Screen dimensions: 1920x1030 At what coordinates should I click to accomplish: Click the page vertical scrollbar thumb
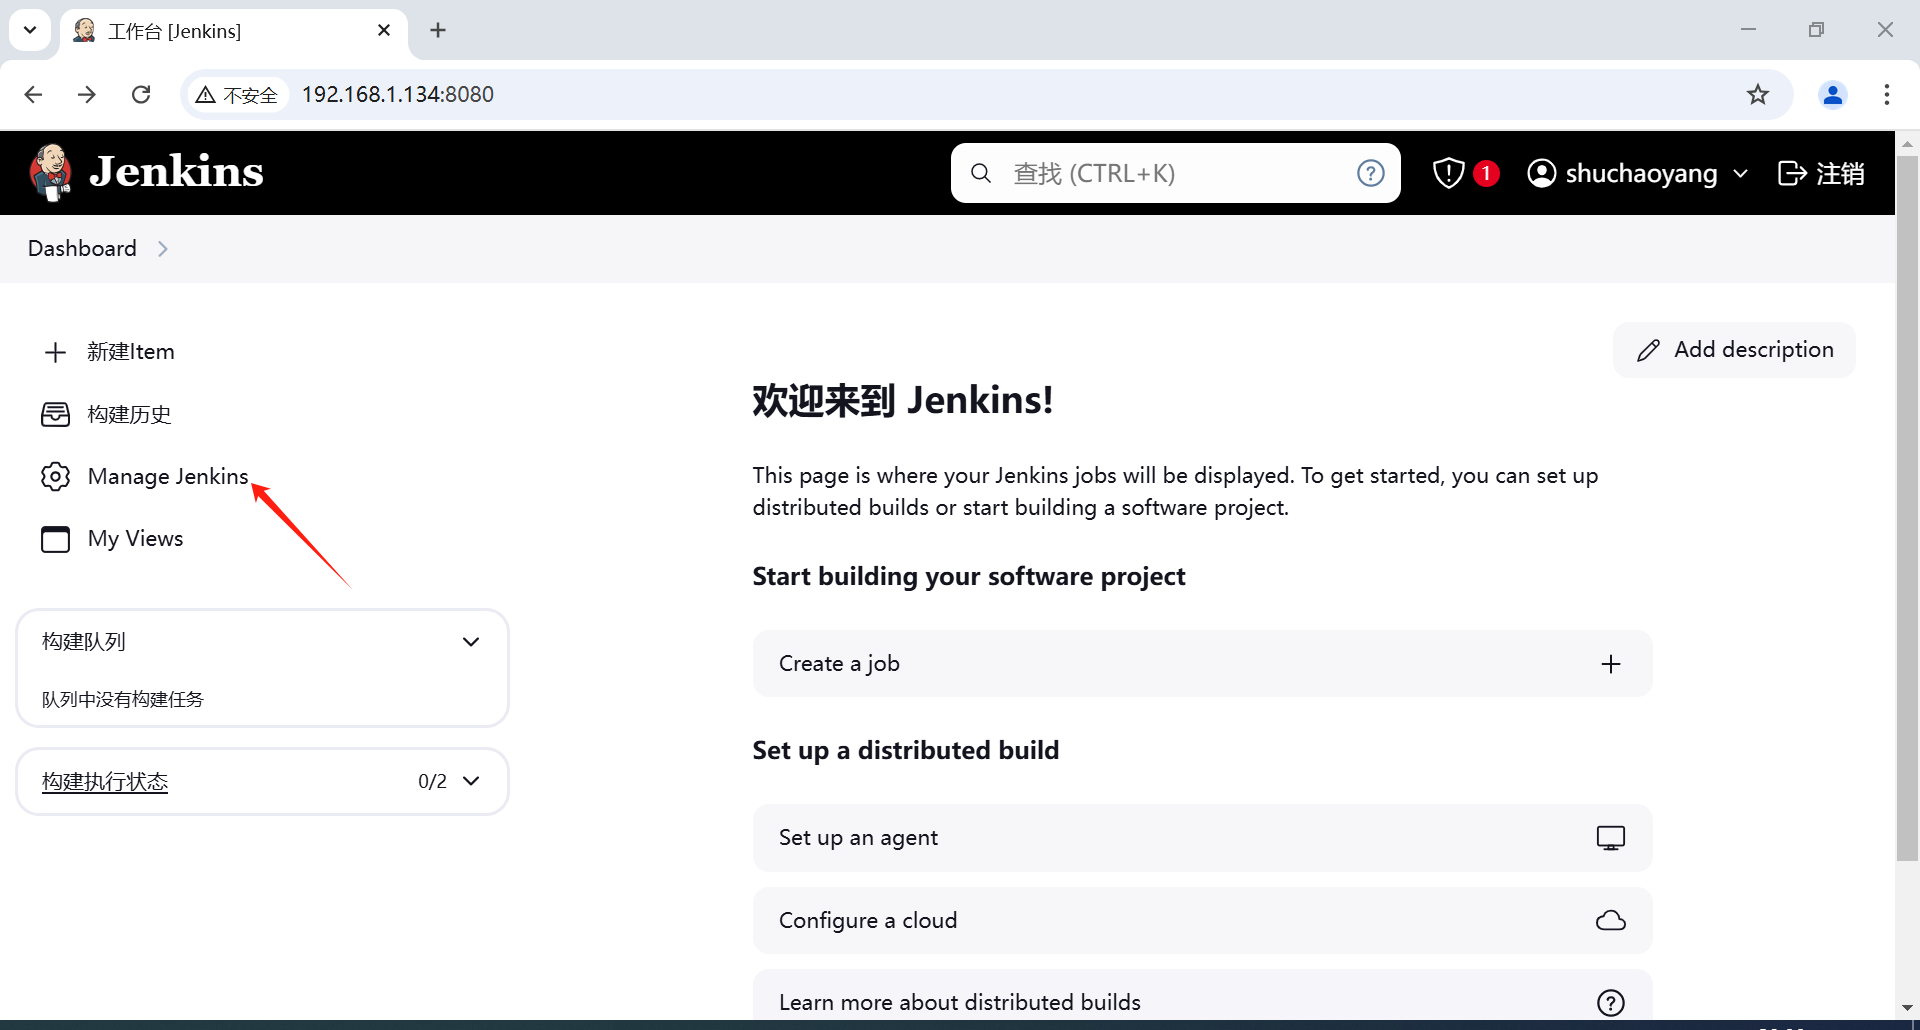pyautogui.click(x=1907, y=508)
